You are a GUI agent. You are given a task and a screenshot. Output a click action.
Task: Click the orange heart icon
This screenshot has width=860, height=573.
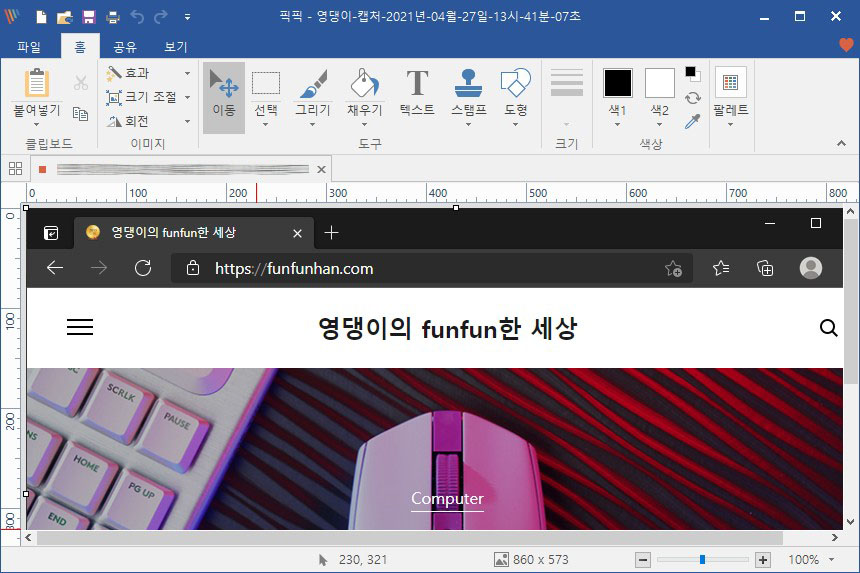846,44
